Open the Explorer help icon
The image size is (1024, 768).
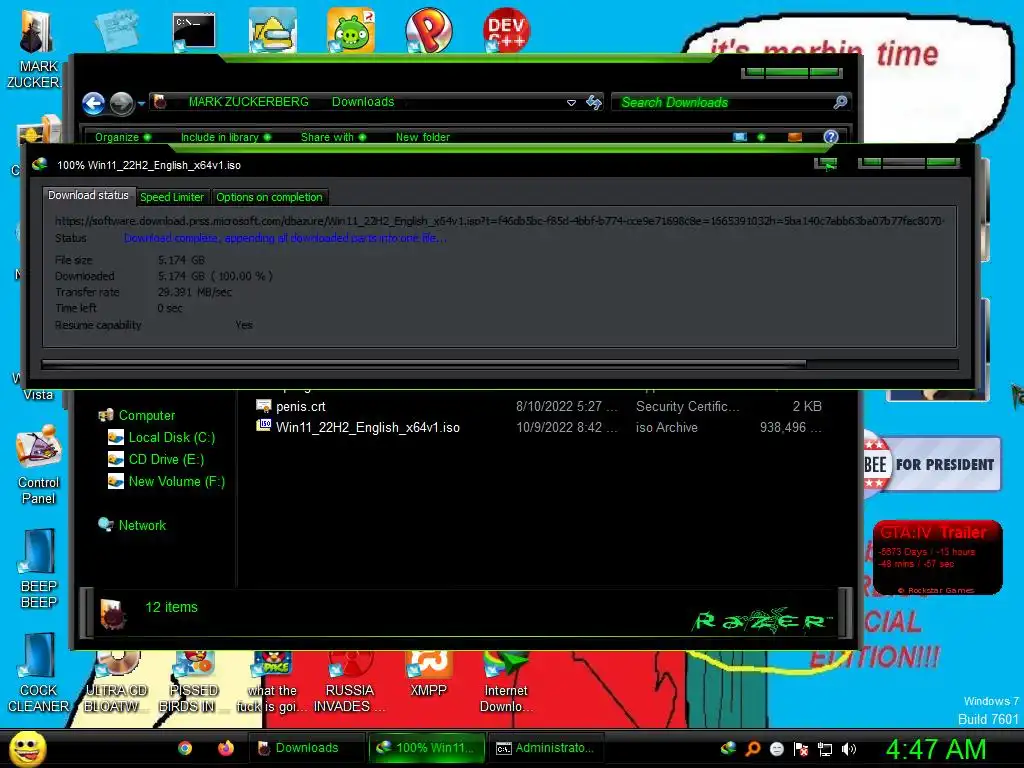(831, 136)
